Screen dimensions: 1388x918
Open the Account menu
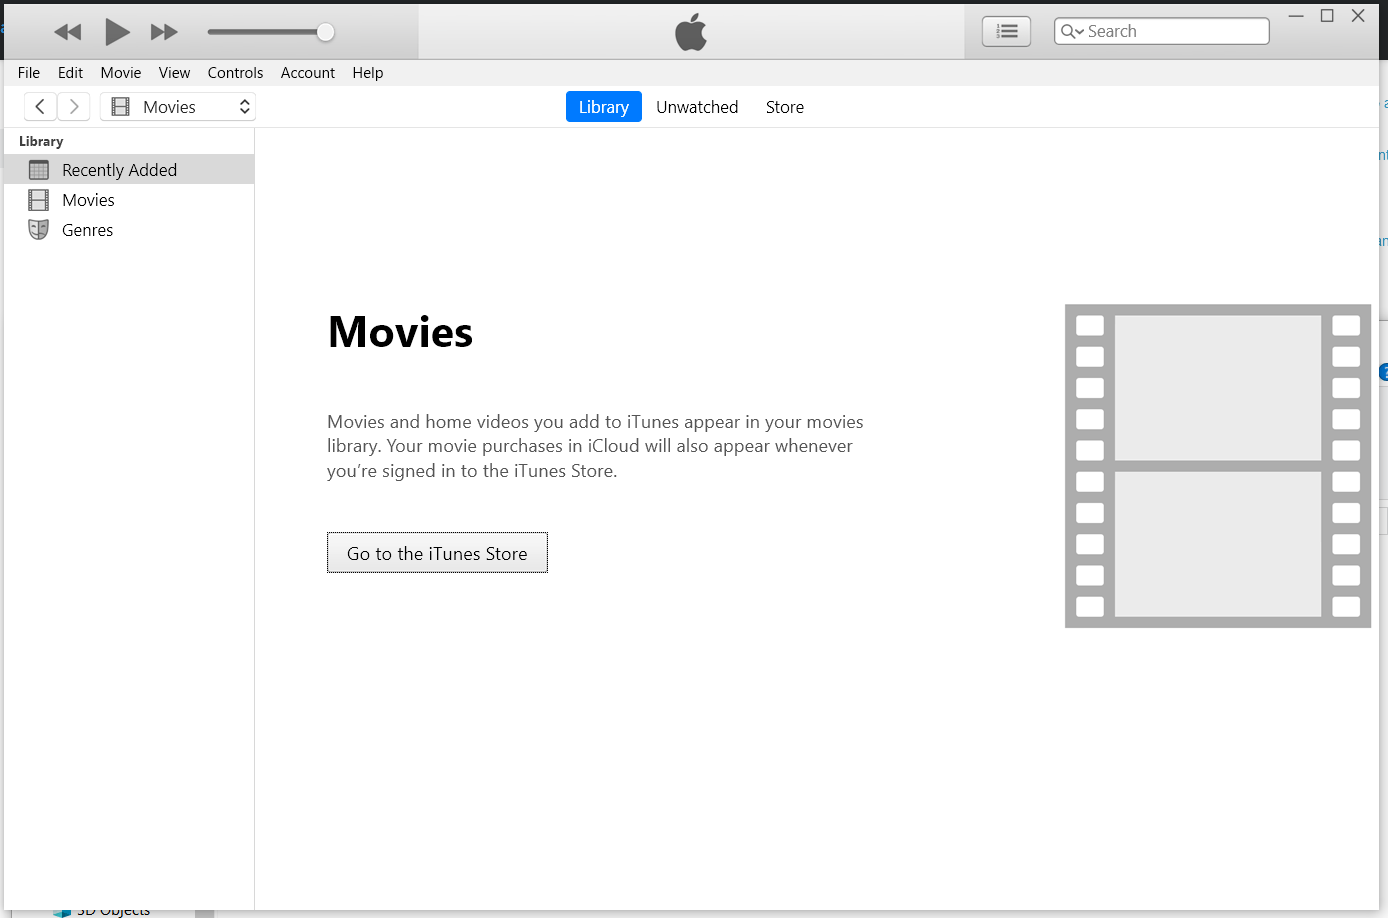pos(307,72)
